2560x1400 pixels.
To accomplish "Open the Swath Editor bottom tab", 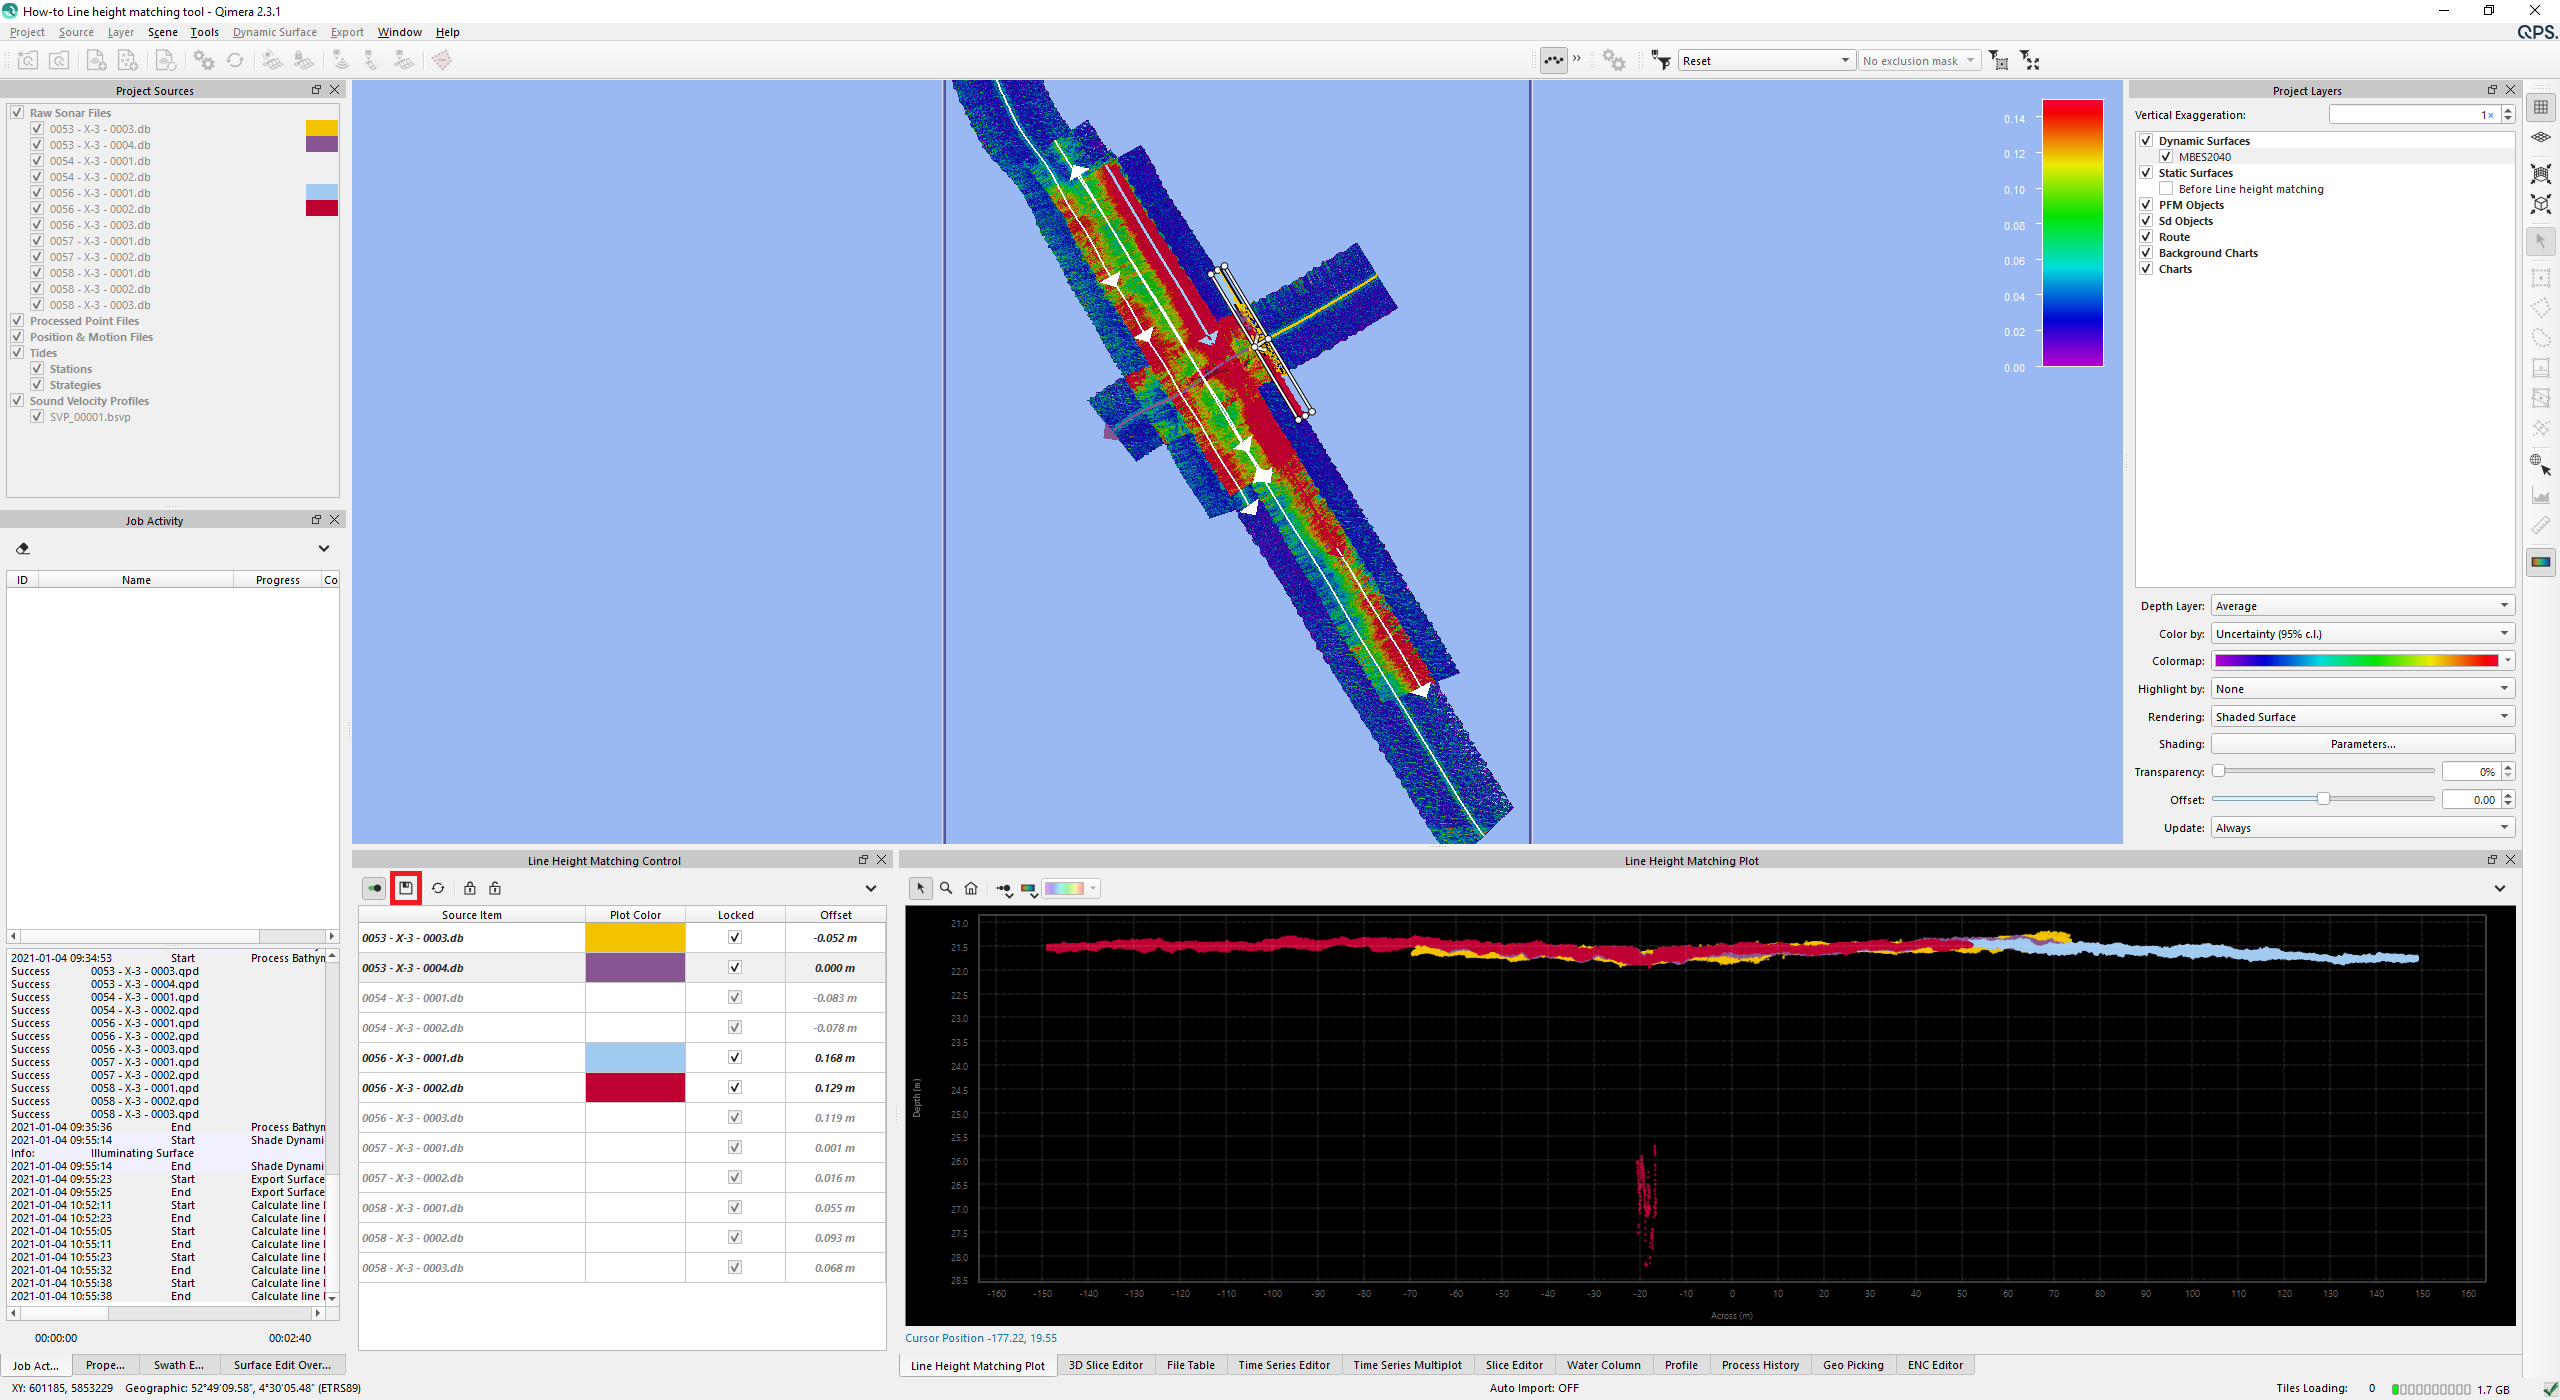I will tap(178, 1365).
